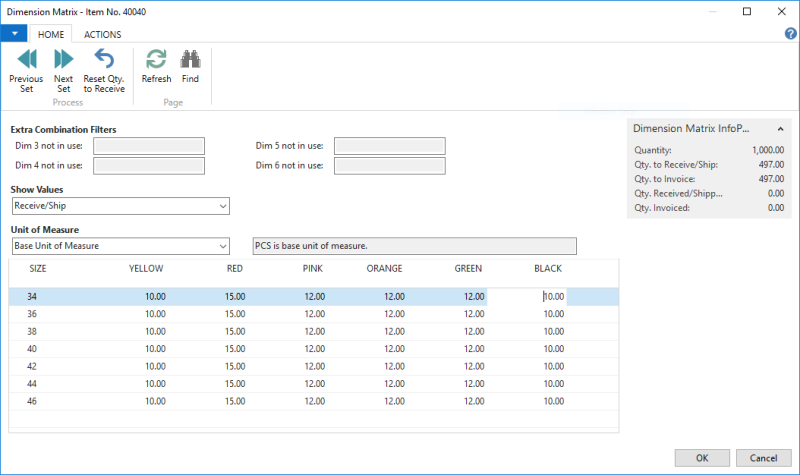
Task: Click the Qty. Received/Shipped 0.00 value
Action: click(776, 193)
